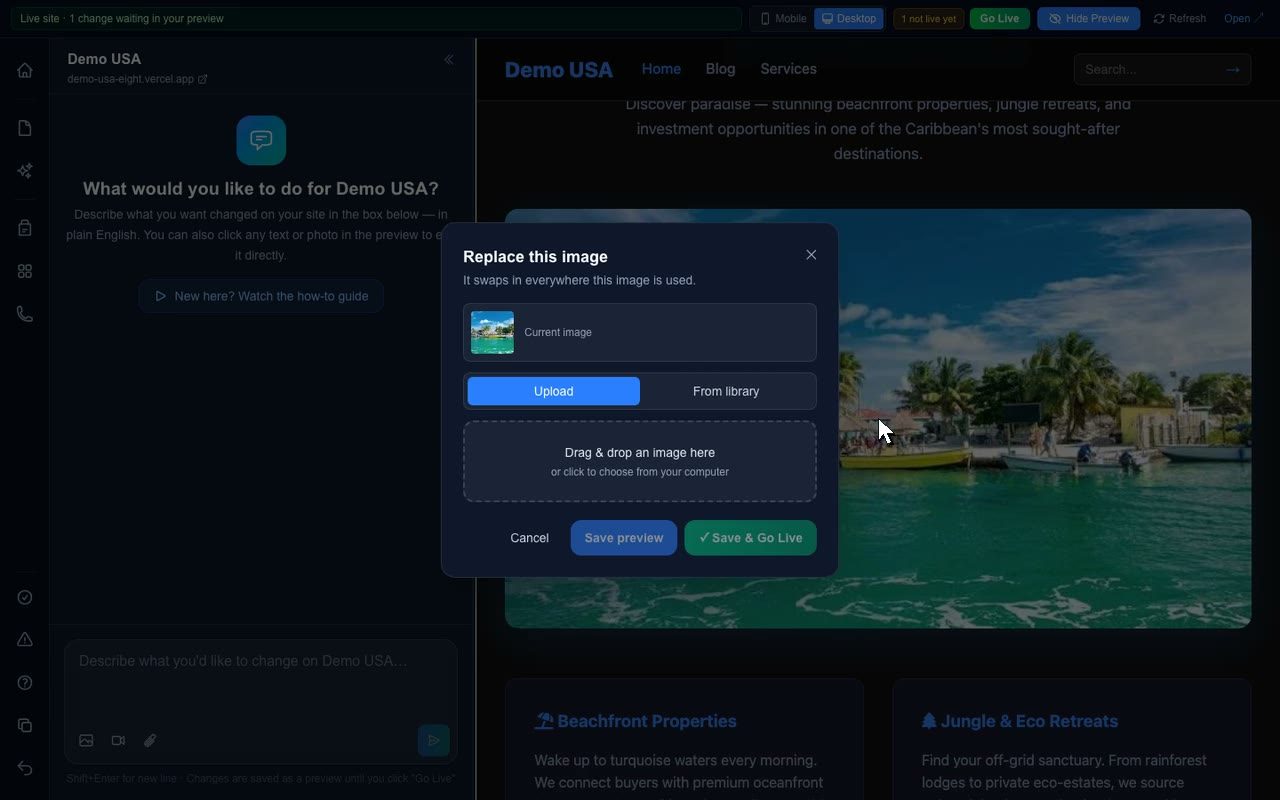Toggle Hide Preview button
Screen dimensions: 1280x800
(x=1088, y=18)
